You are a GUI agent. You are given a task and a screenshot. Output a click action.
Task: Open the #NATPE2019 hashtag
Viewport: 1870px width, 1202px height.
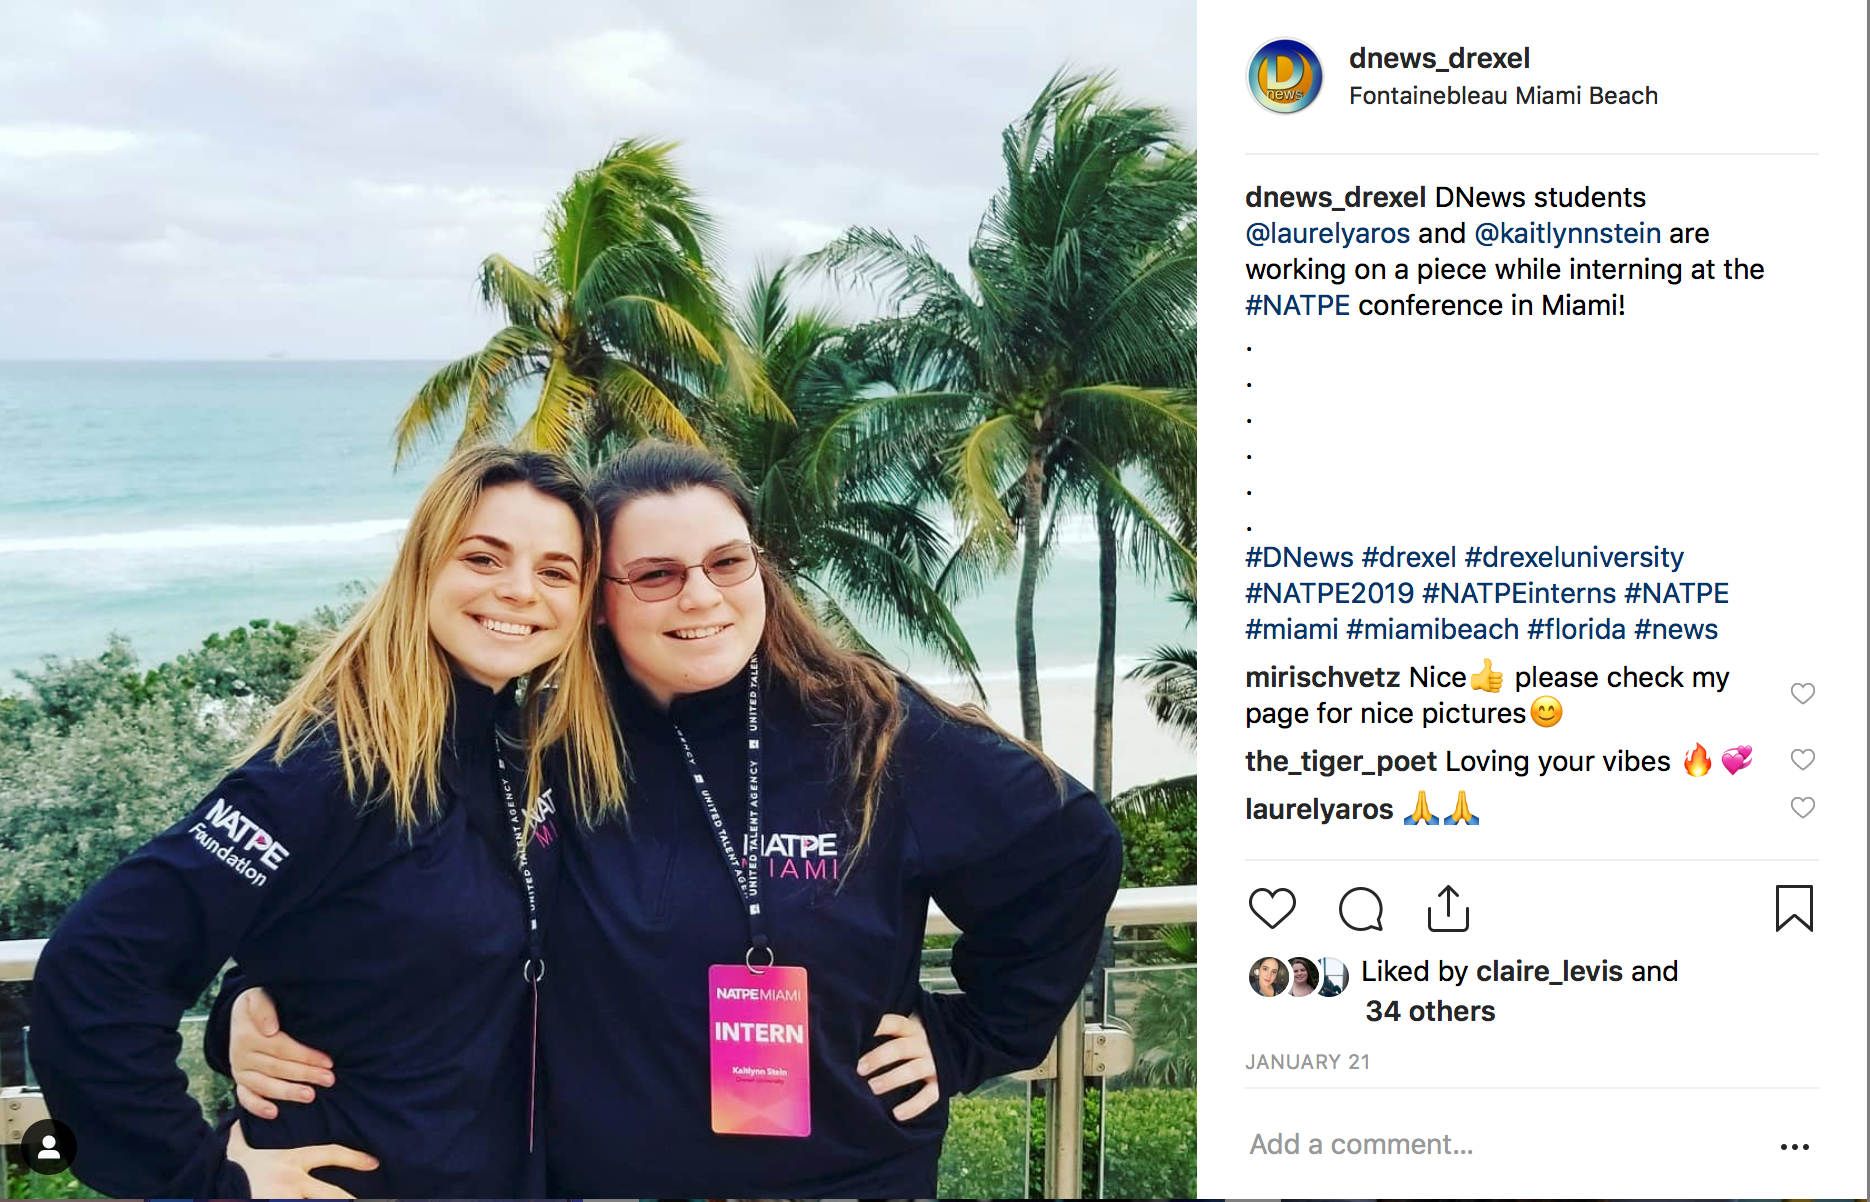point(1329,594)
